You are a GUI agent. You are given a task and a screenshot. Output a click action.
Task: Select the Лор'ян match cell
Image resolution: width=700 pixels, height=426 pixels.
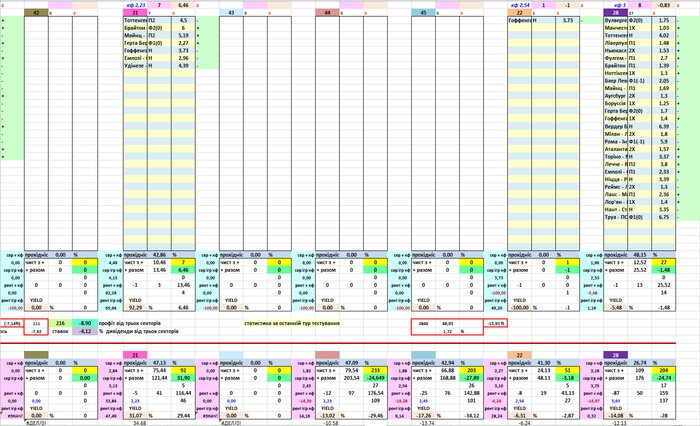click(616, 202)
